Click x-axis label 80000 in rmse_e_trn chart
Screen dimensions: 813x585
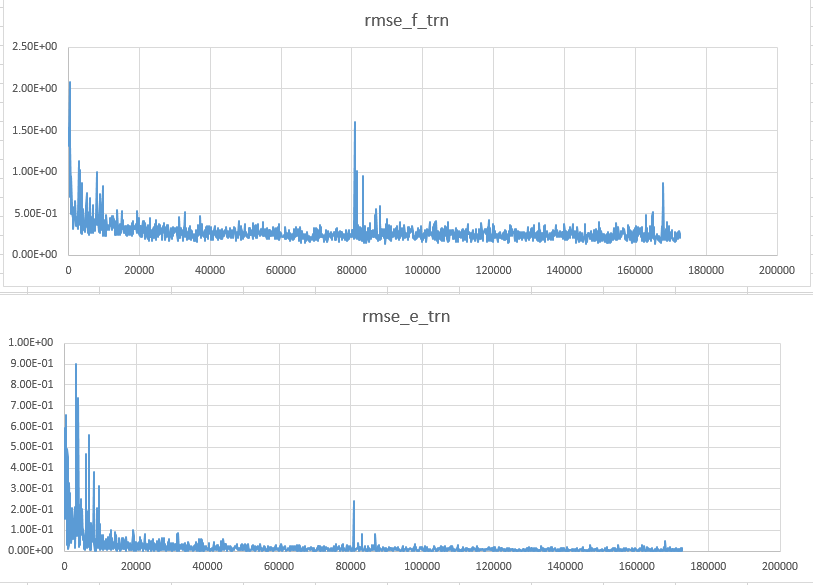(x=351, y=566)
